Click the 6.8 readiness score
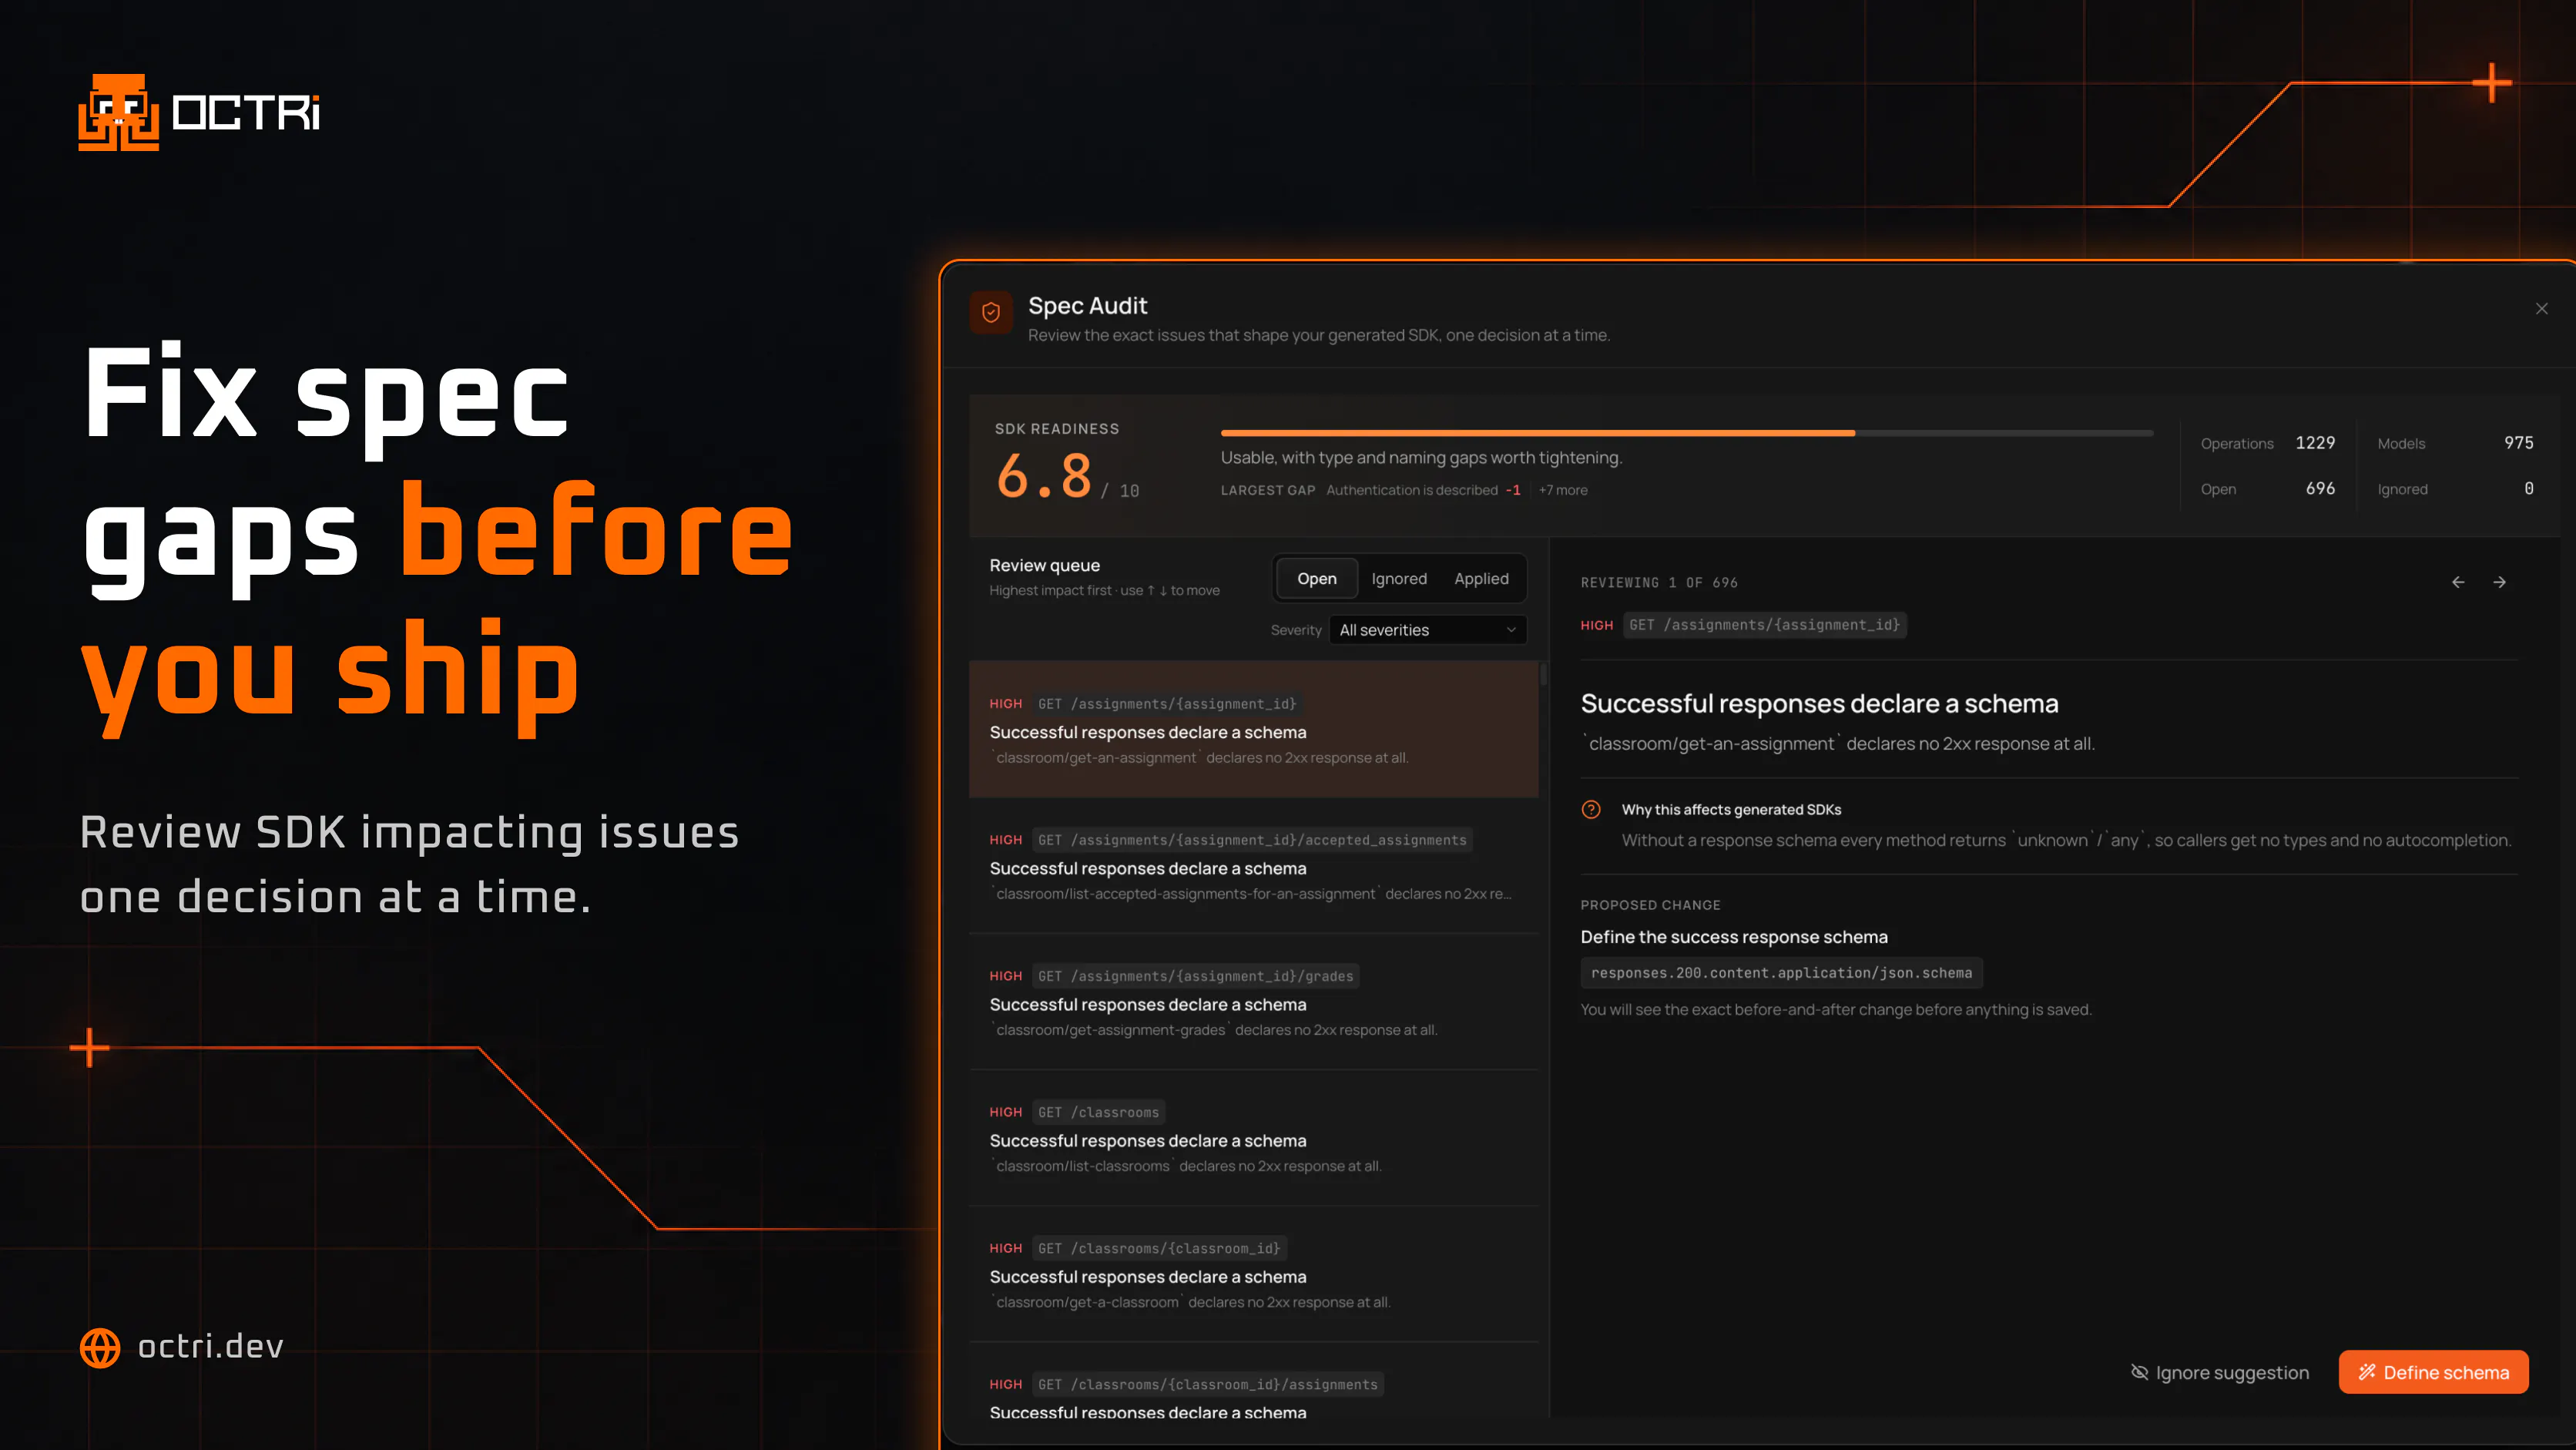This screenshot has width=2576, height=1450. [x=1043, y=476]
